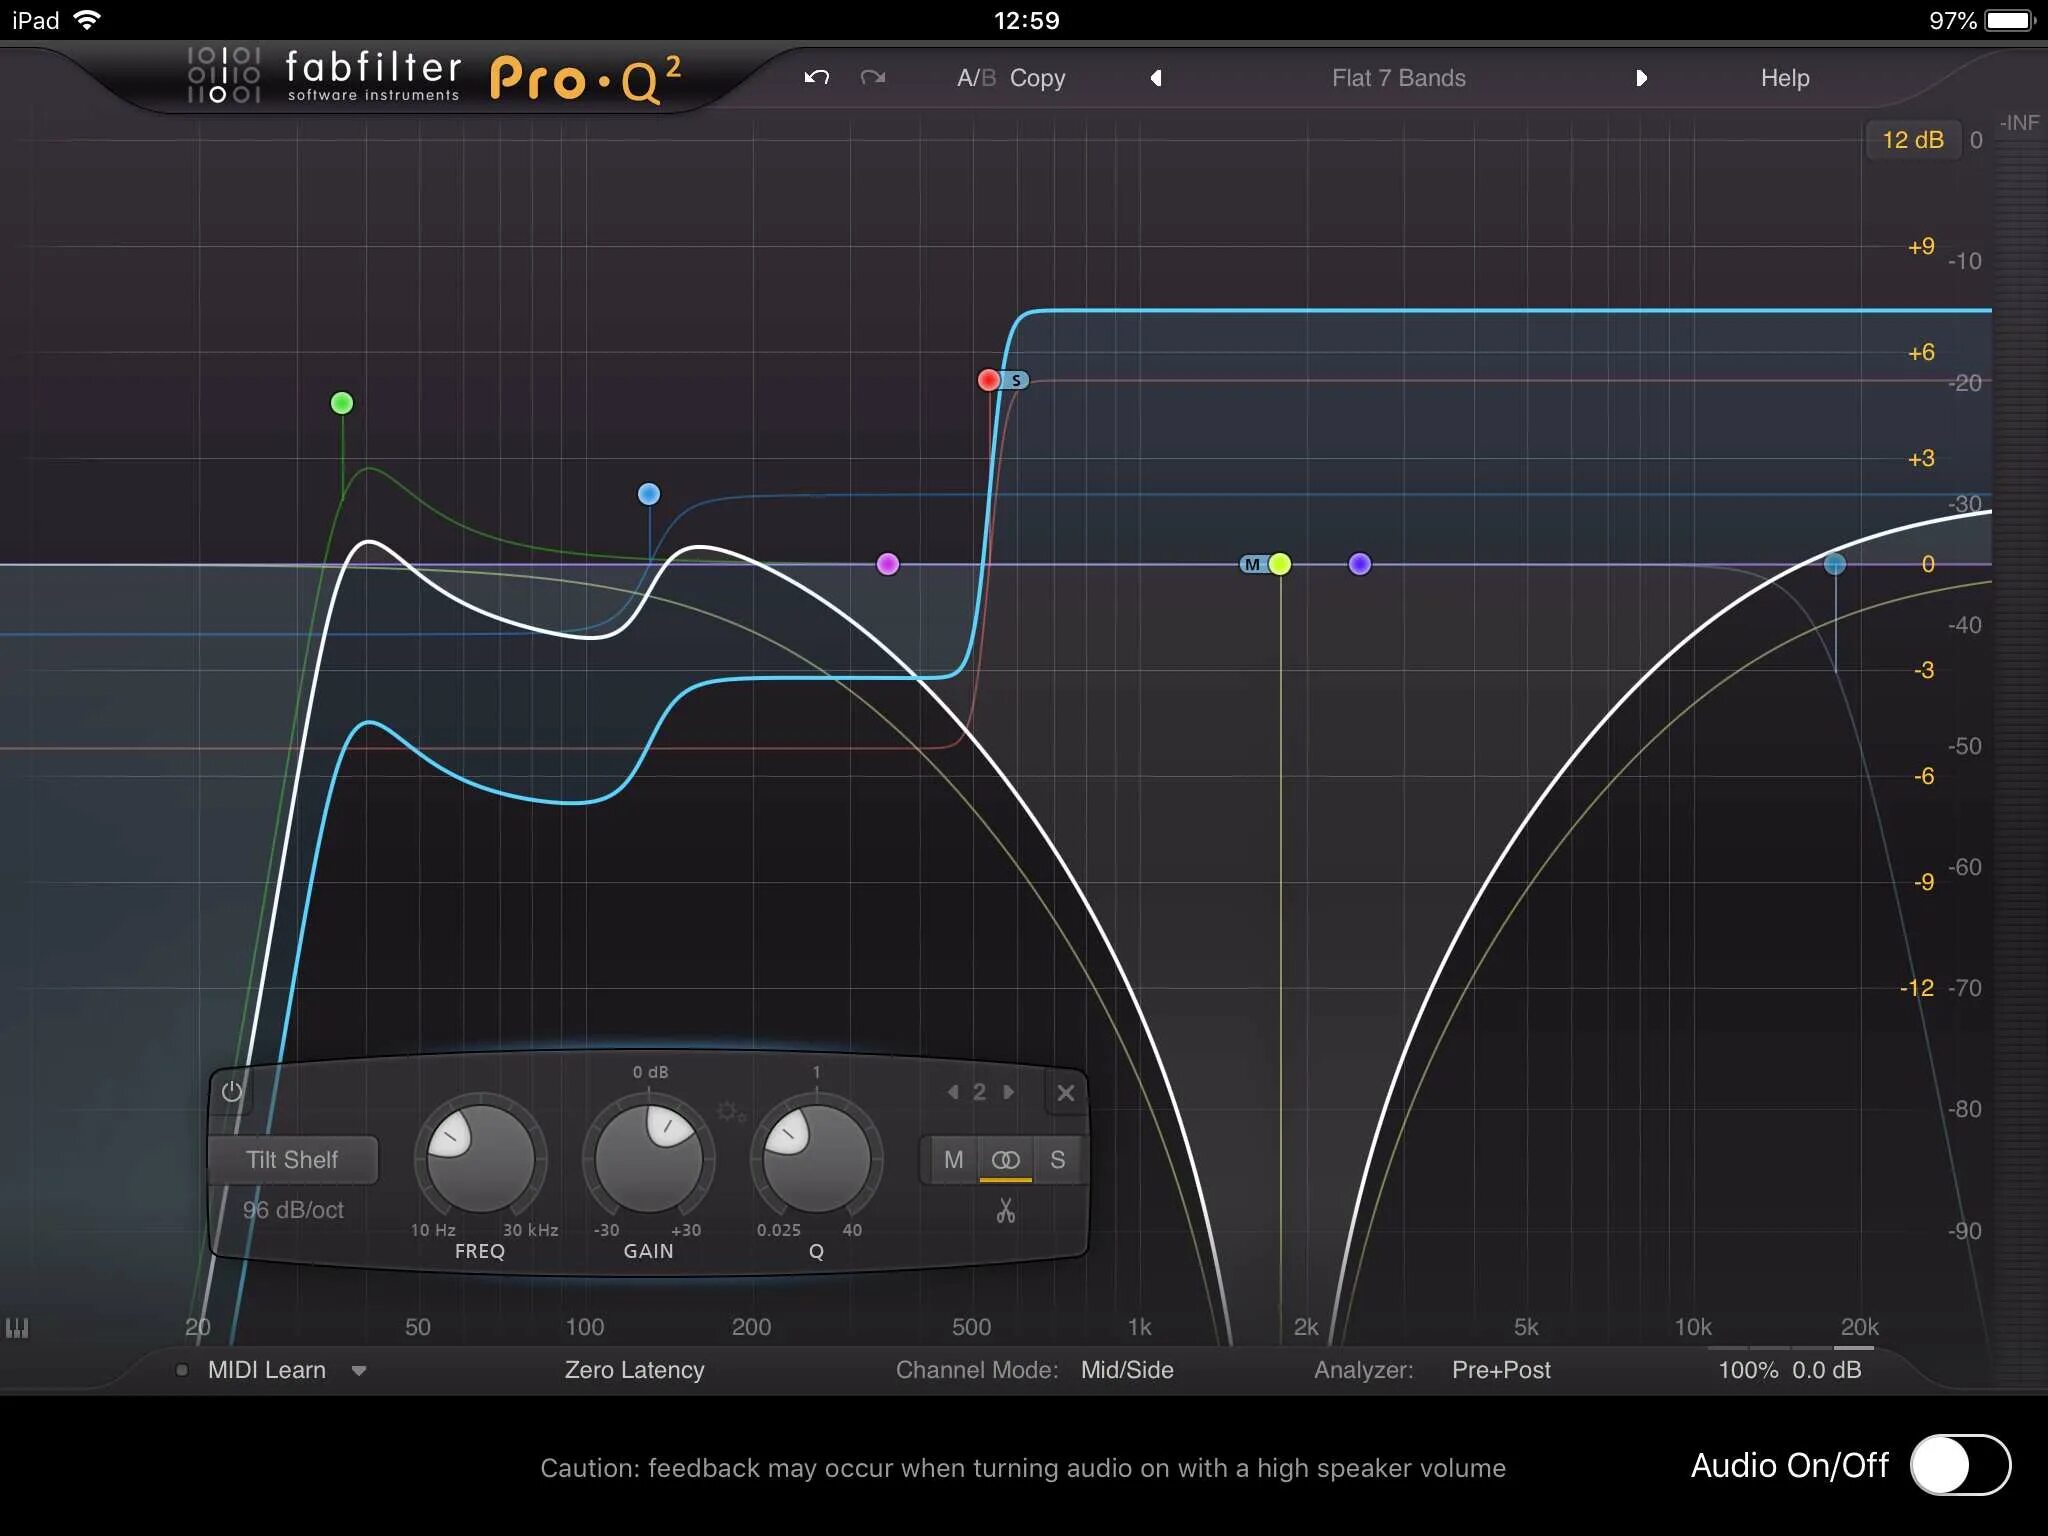Select the green EQ band node
This screenshot has width=2048, height=1536.
342,403
